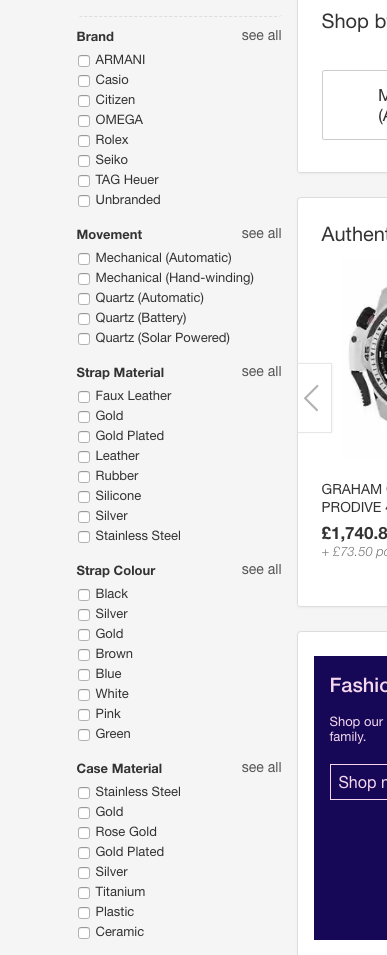Screen dimensions: 387x955
Task: Open the GRAHAM PRODIVE listing title
Action: pyautogui.click(x=354, y=498)
